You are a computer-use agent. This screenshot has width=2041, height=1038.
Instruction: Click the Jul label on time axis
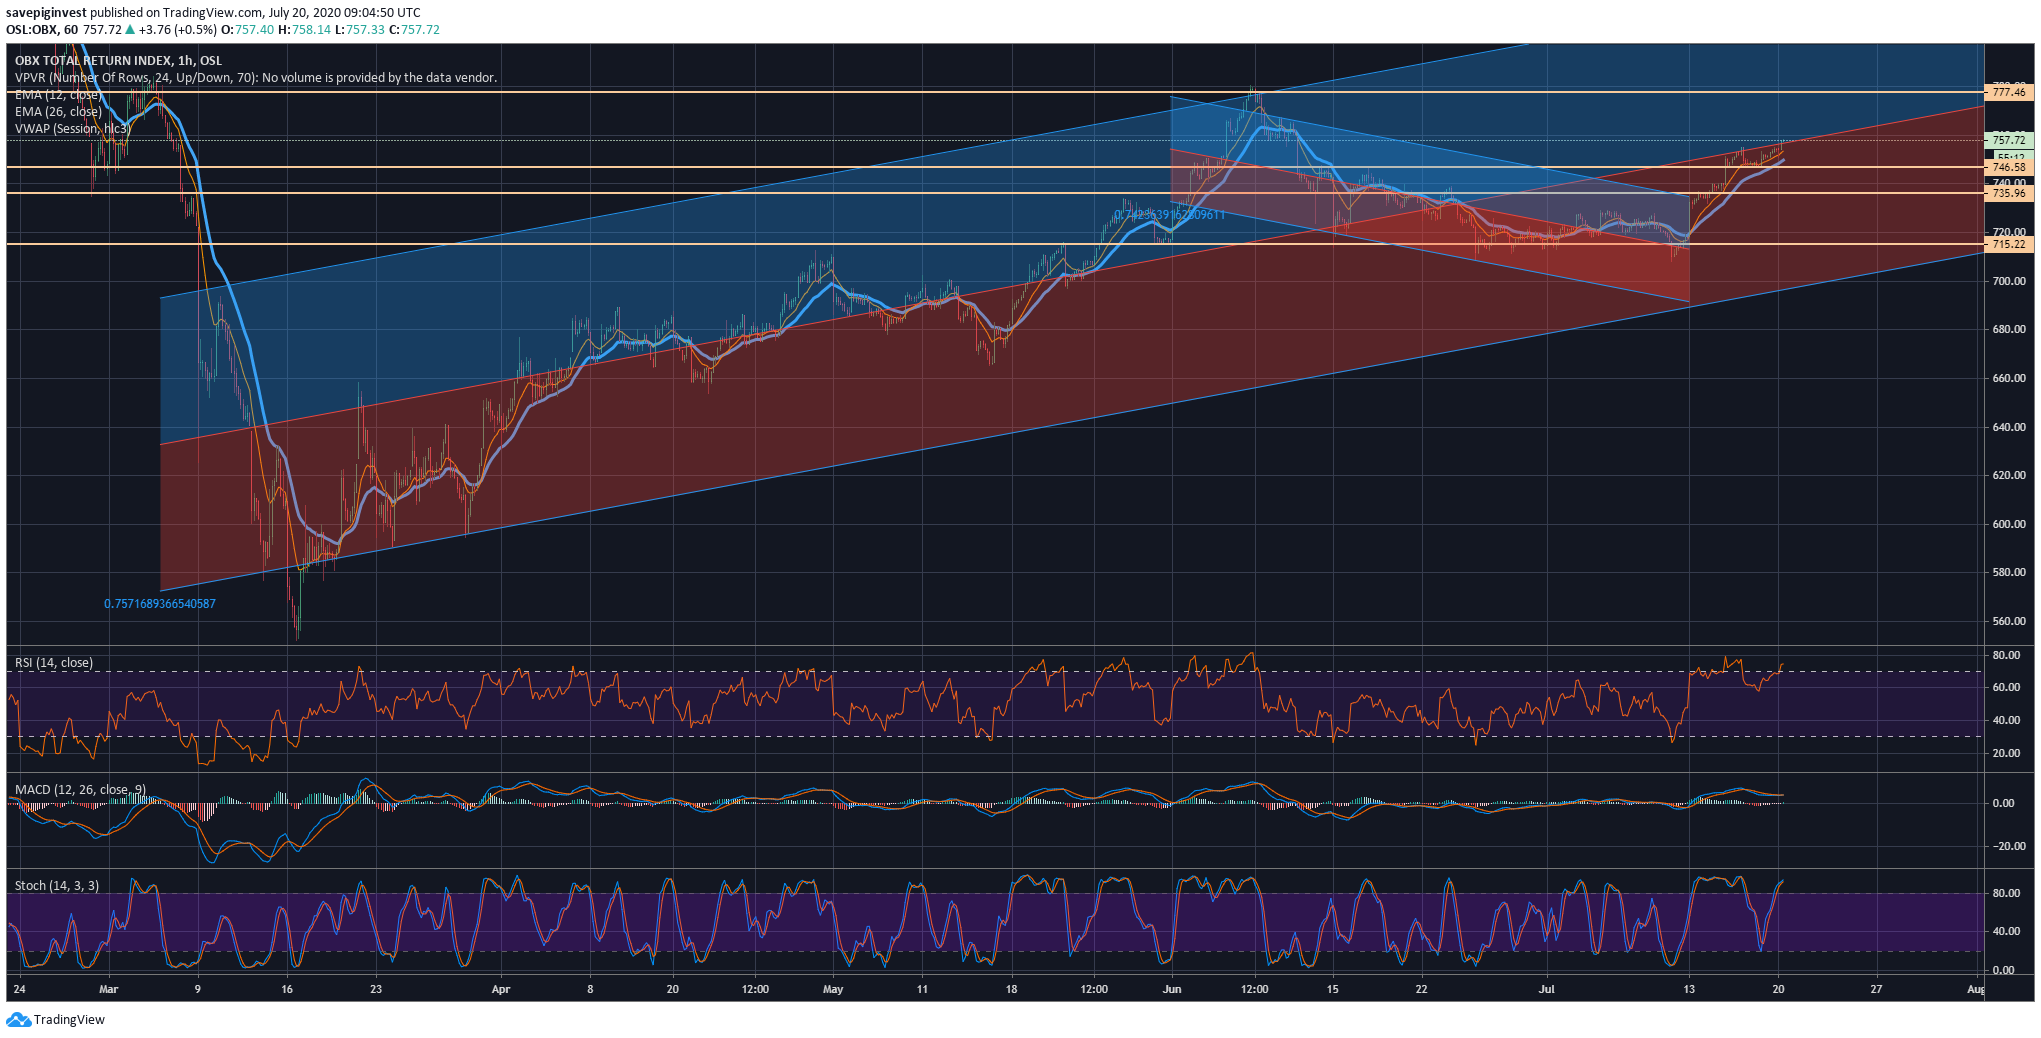(1547, 990)
